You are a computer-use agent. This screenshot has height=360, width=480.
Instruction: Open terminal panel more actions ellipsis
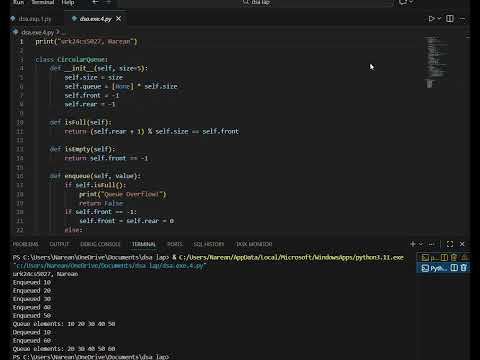tap(431, 244)
